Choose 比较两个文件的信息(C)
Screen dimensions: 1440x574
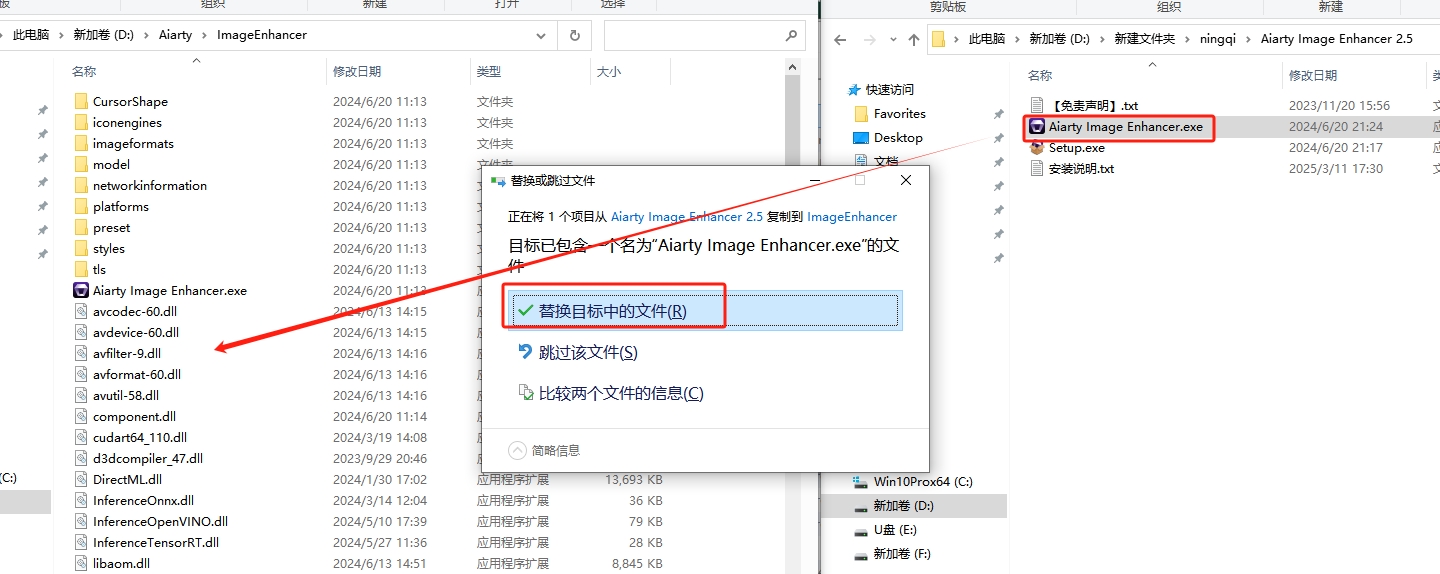[621, 393]
